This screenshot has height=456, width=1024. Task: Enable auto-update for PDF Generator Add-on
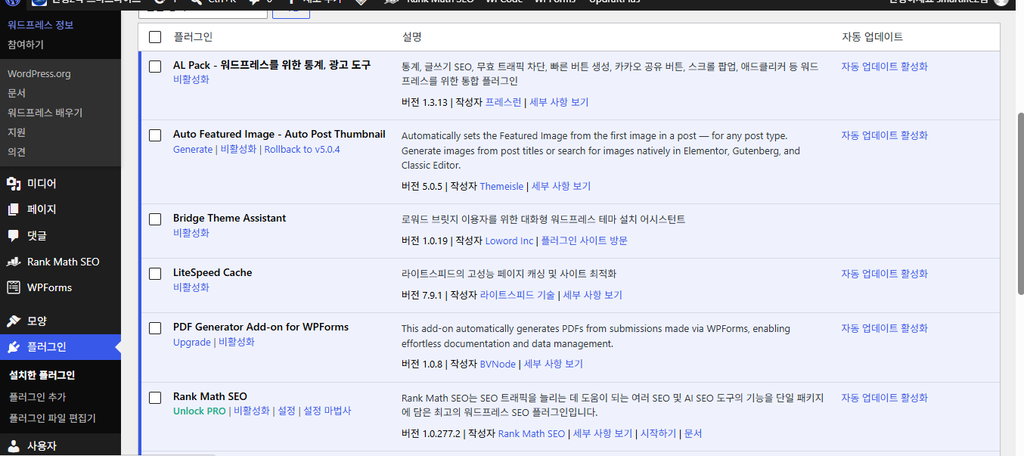(884, 328)
